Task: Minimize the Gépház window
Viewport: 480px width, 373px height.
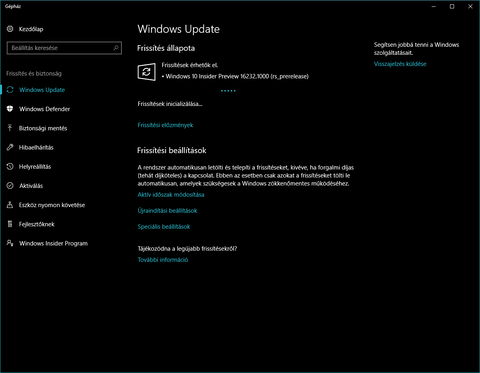Action: click(434, 7)
